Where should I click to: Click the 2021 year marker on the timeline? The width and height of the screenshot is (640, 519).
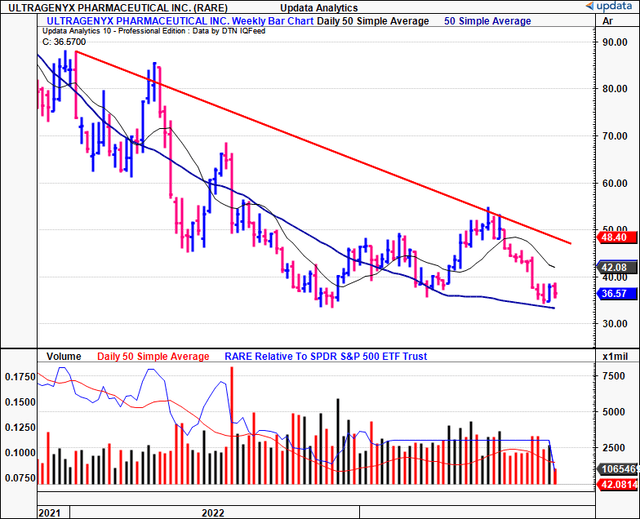click(49, 513)
